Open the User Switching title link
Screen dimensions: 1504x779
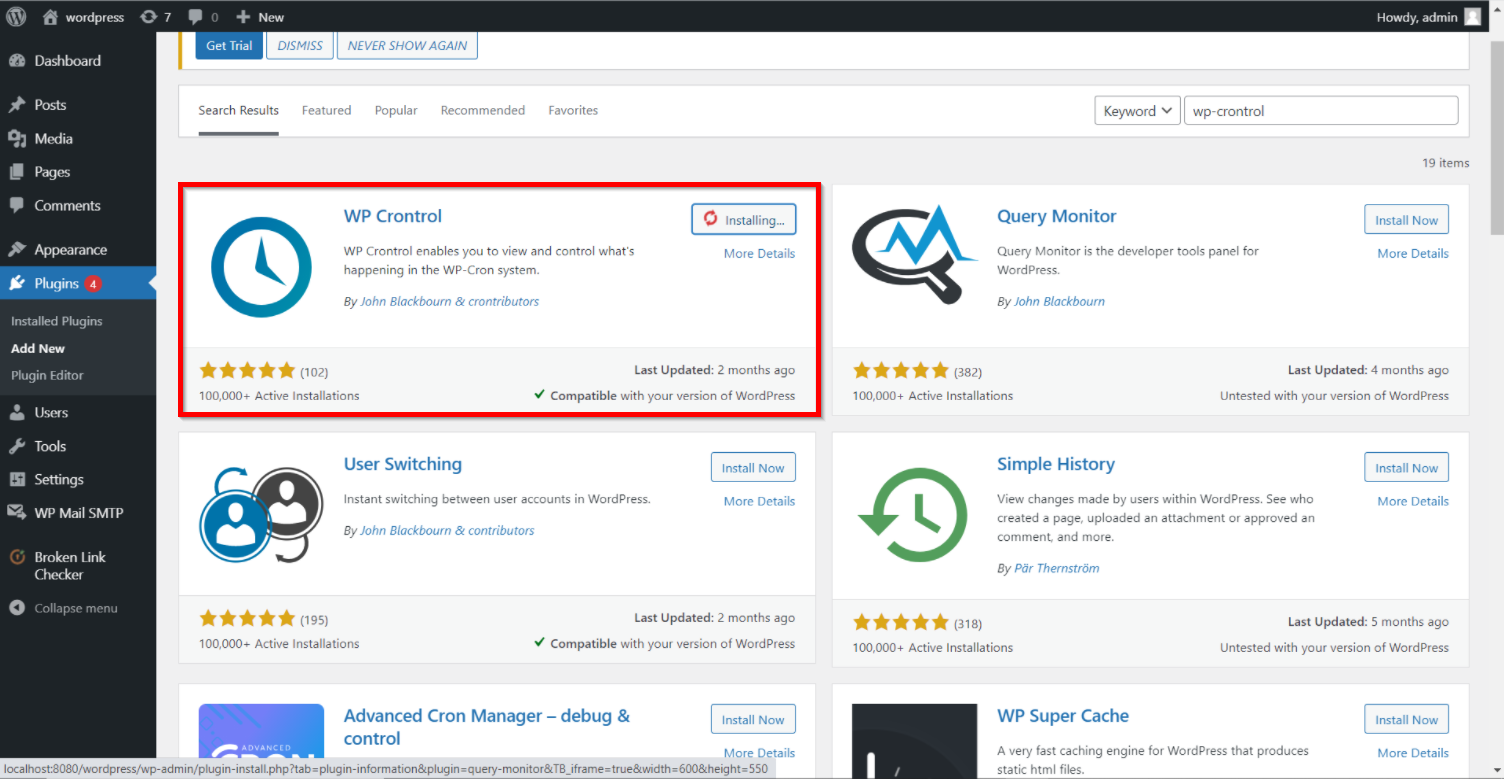[403, 464]
